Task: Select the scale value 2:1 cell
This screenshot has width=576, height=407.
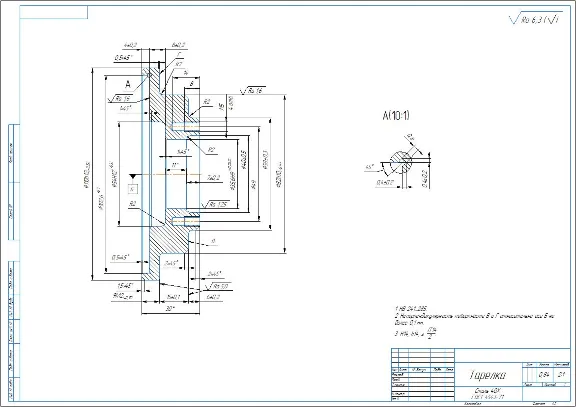Action: click(561, 375)
